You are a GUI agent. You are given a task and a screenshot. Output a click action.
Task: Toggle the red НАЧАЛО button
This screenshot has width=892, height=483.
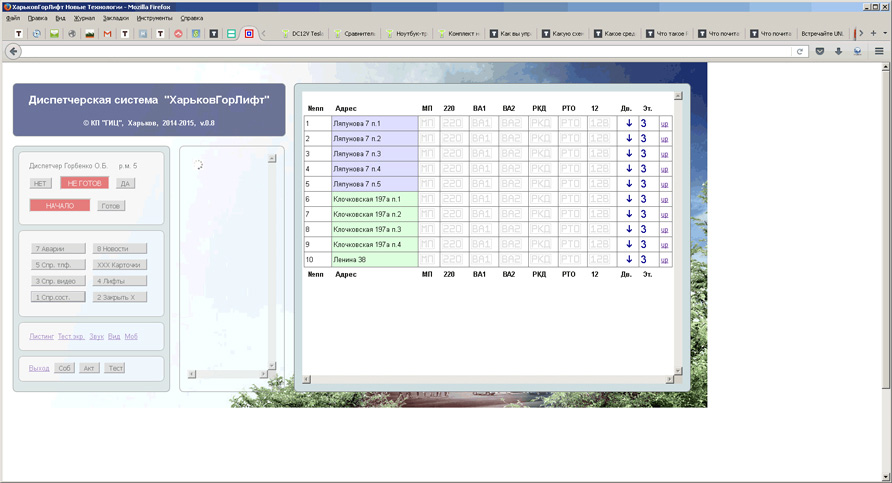click(60, 205)
